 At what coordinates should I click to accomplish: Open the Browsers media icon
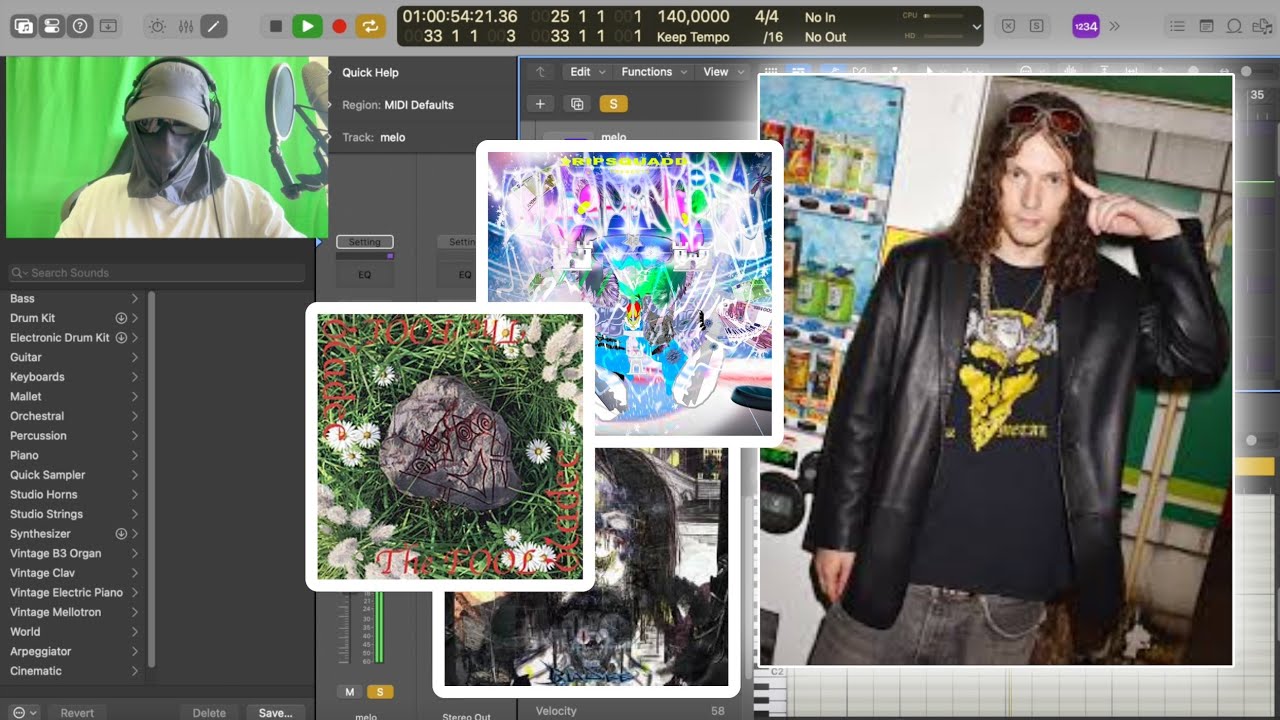1262,26
